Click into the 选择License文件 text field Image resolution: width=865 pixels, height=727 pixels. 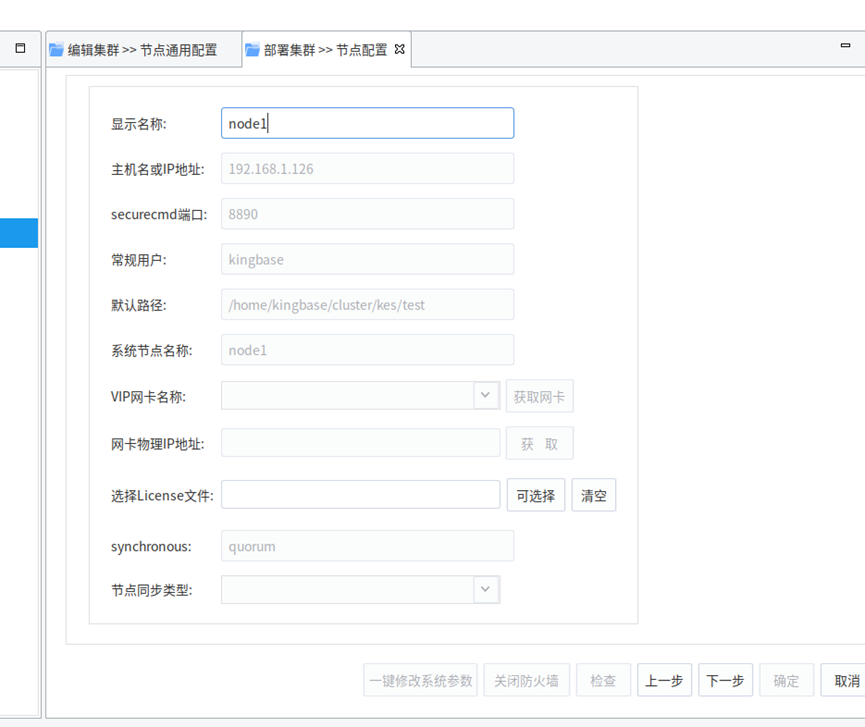click(360, 495)
